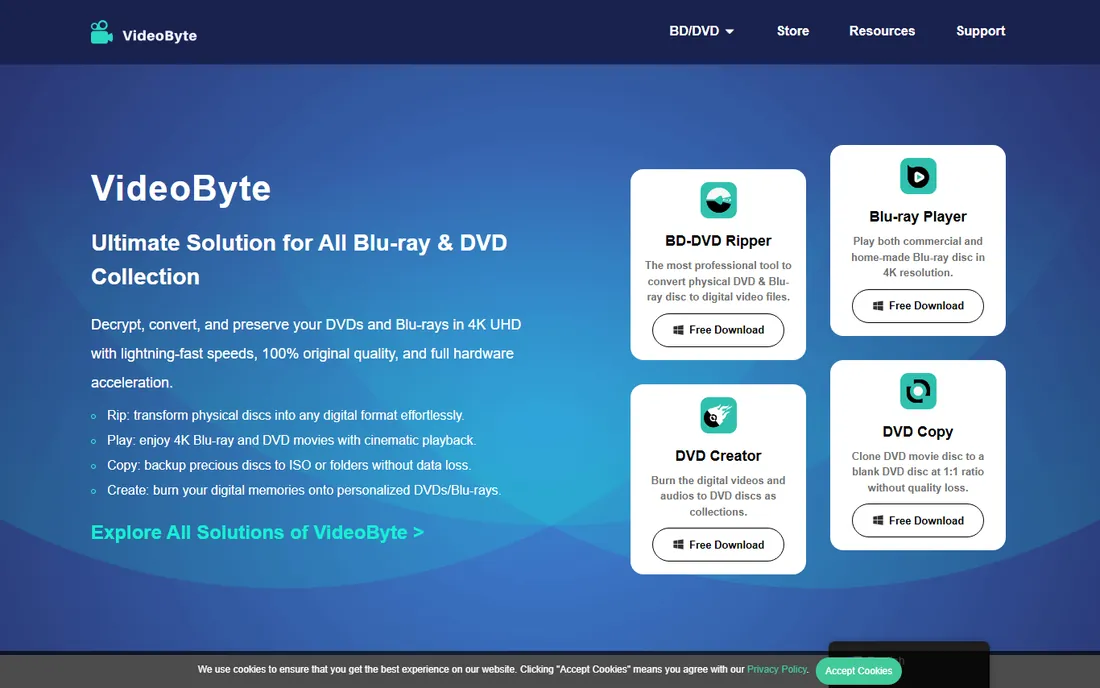Open the Store menu item

[x=793, y=31]
